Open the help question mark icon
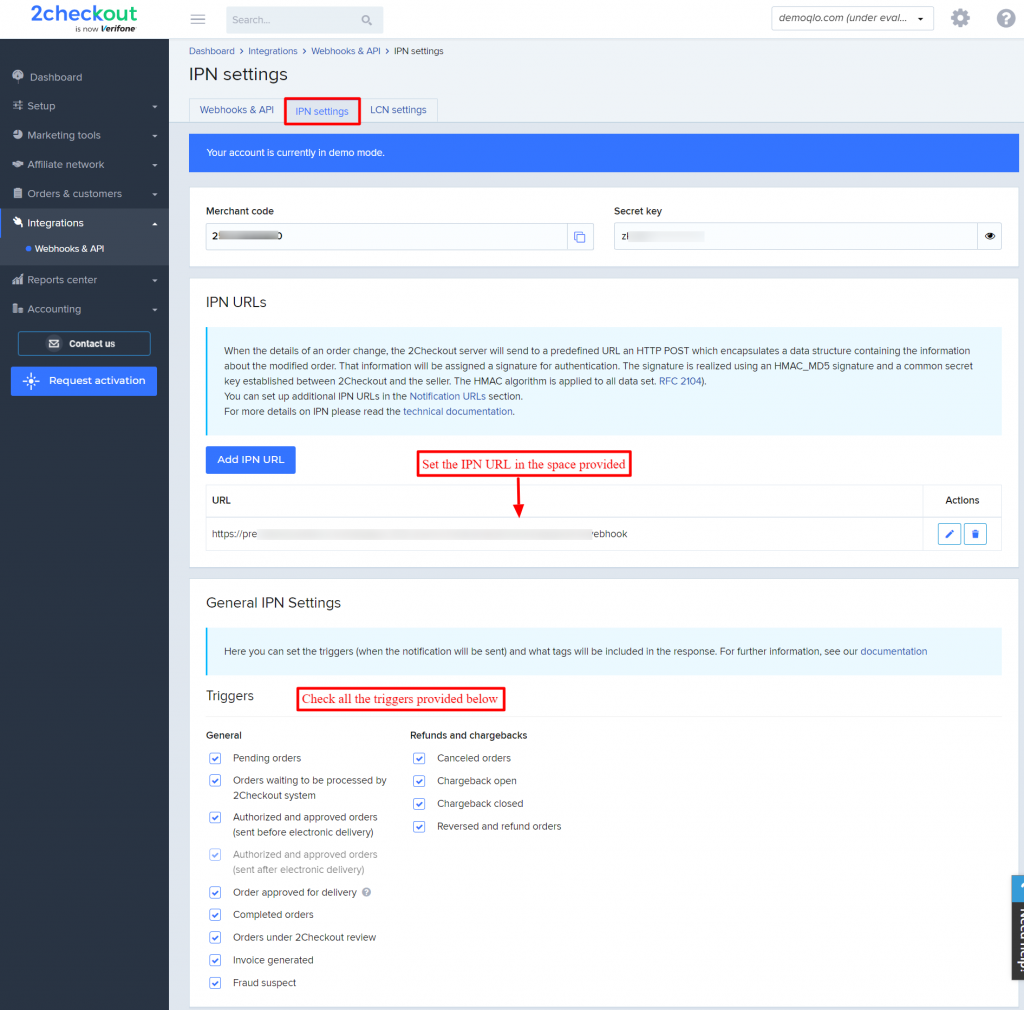The height and width of the screenshot is (1010, 1024). 1006,18
